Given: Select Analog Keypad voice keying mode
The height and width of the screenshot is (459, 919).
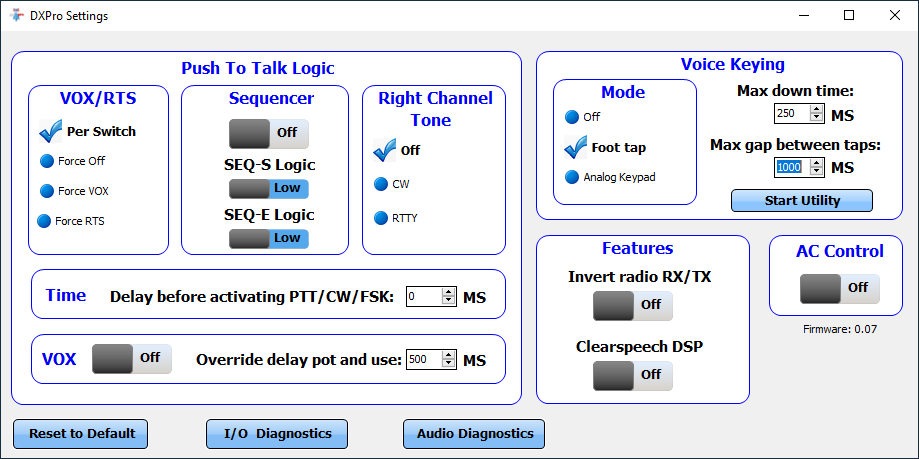Looking at the screenshot, I should pos(610,177).
